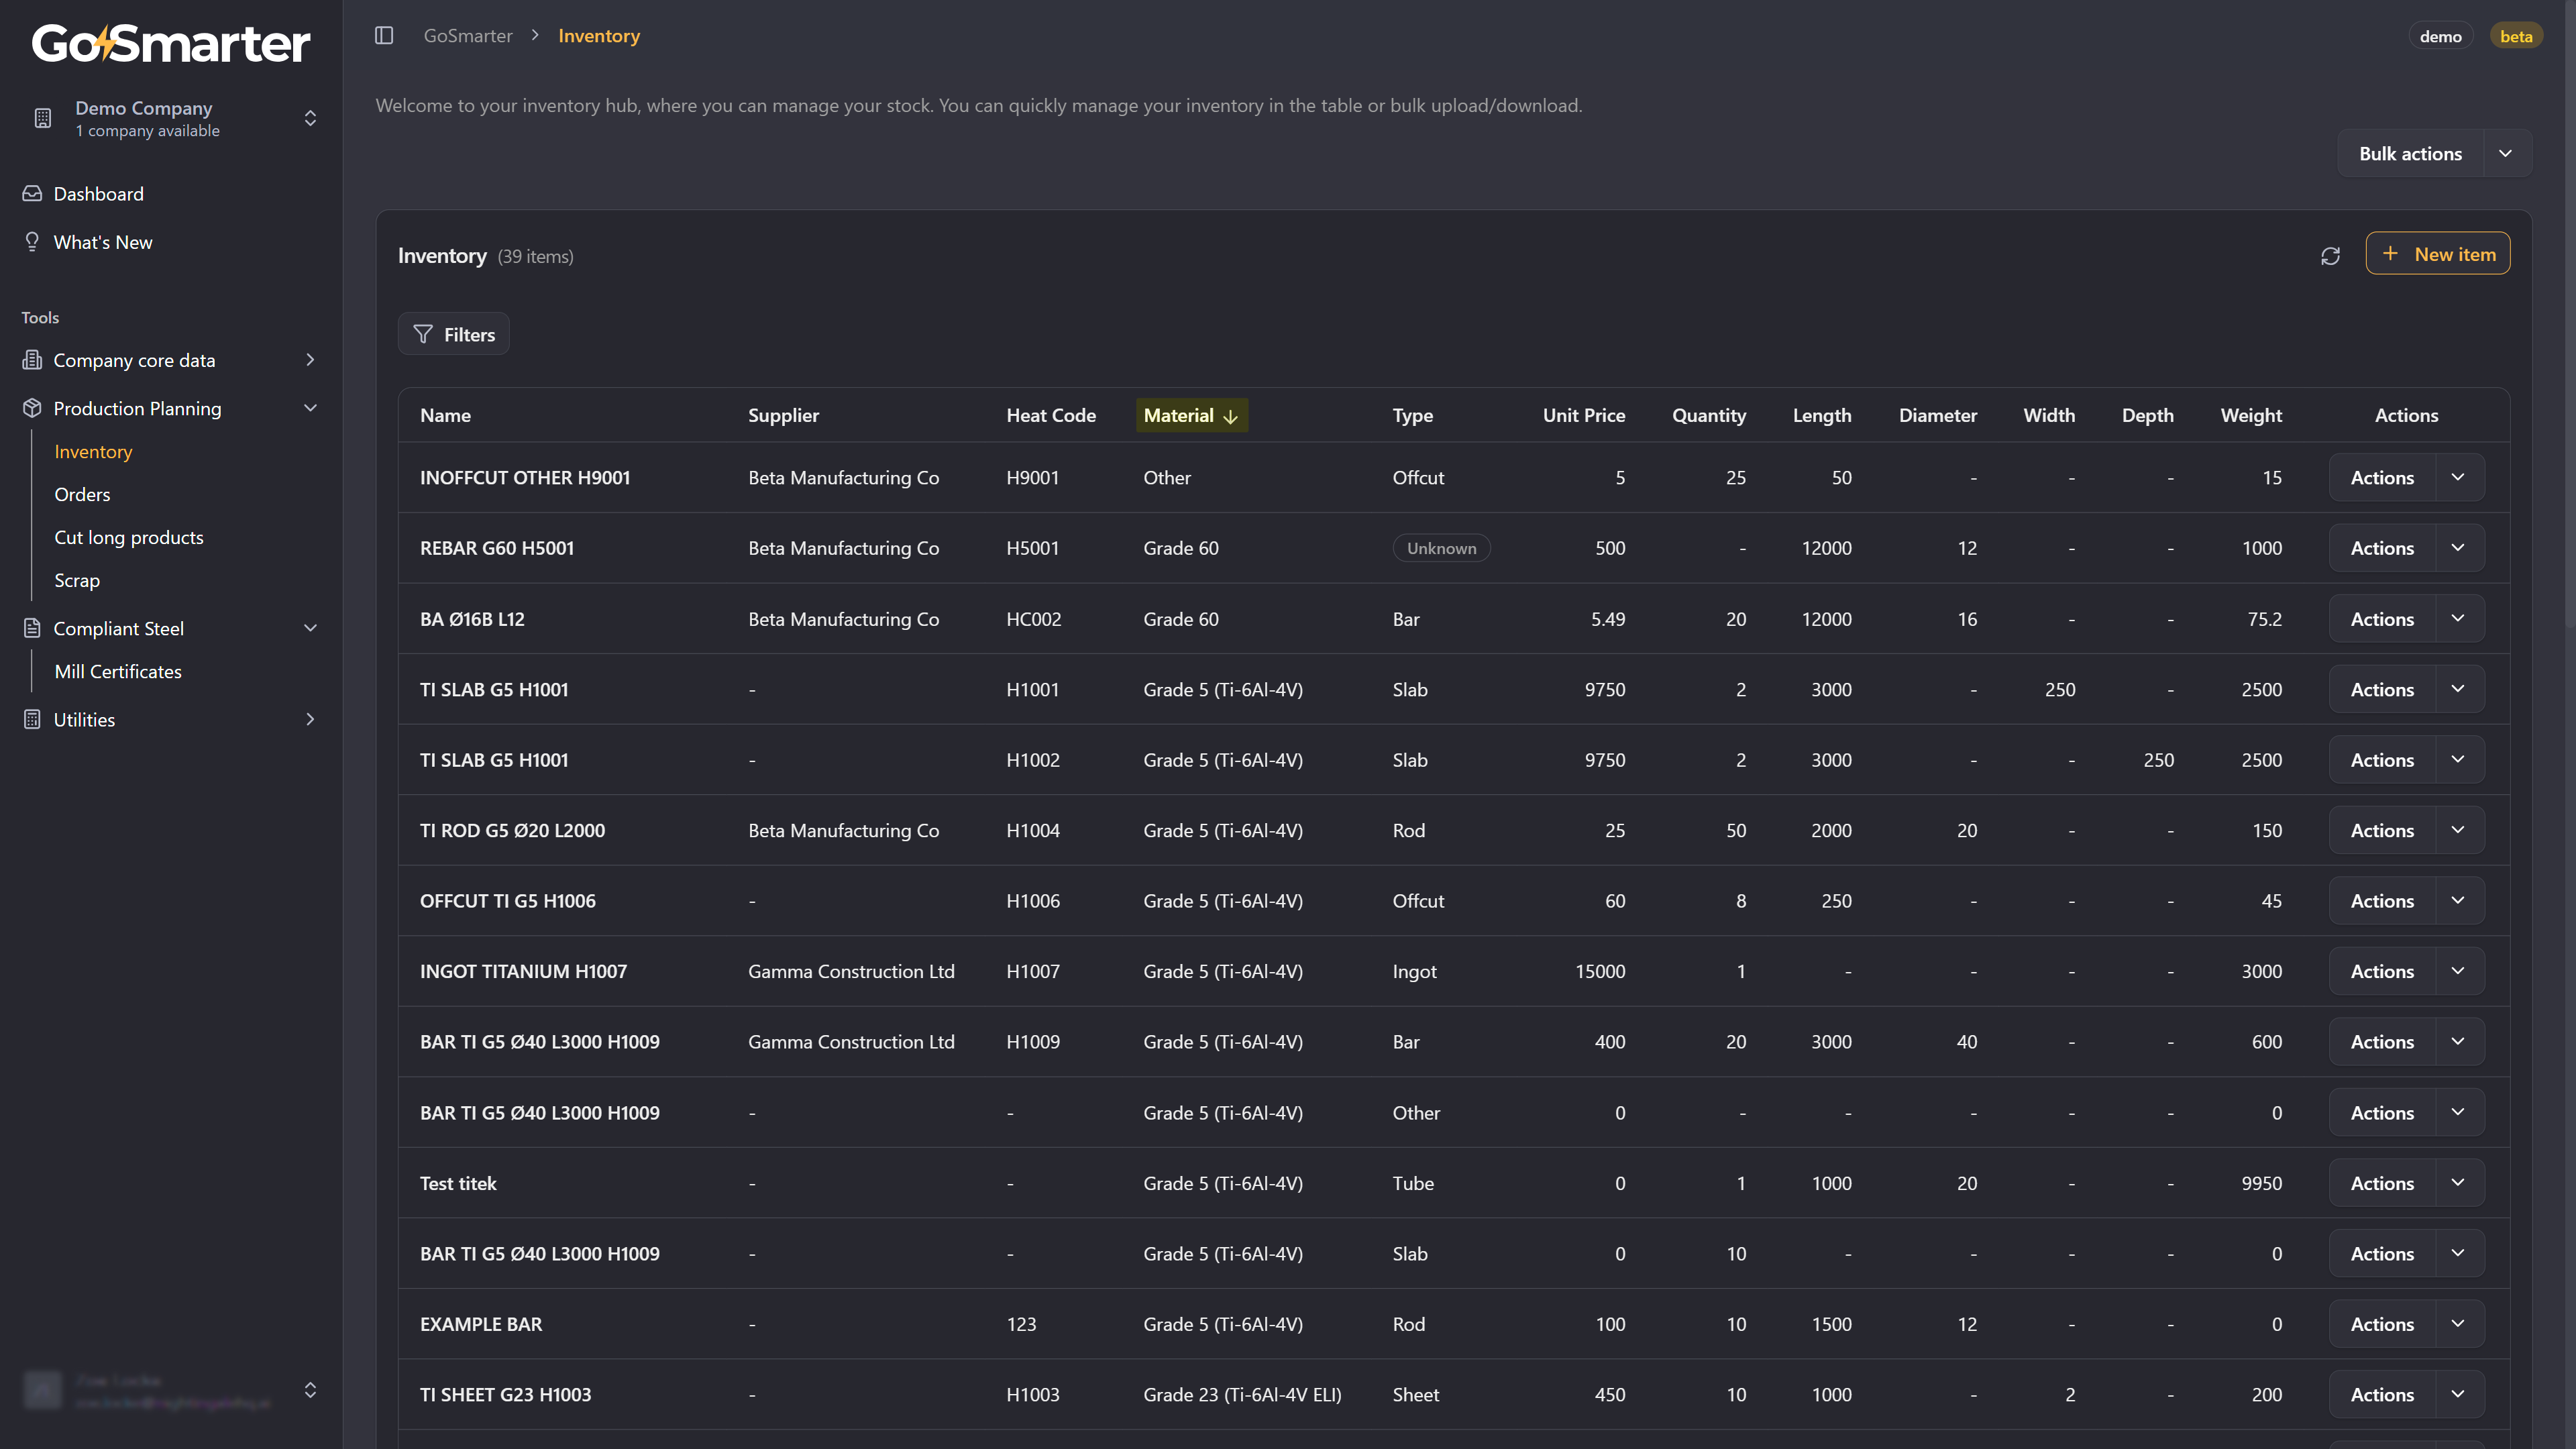Image resolution: width=2576 pixels, height=1449 pixels.
Task: Open user account menu at sidebar bottom
Action: [171, 1390]
